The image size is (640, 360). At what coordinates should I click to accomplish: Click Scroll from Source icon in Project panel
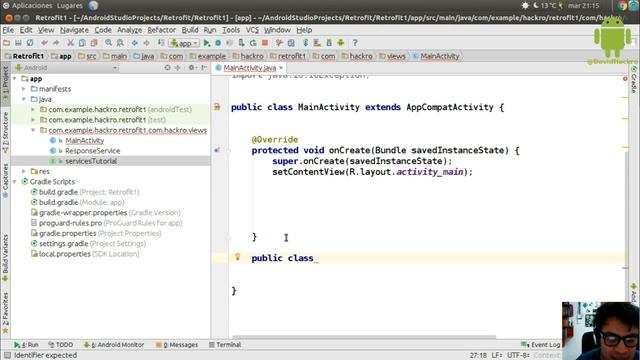167,68
